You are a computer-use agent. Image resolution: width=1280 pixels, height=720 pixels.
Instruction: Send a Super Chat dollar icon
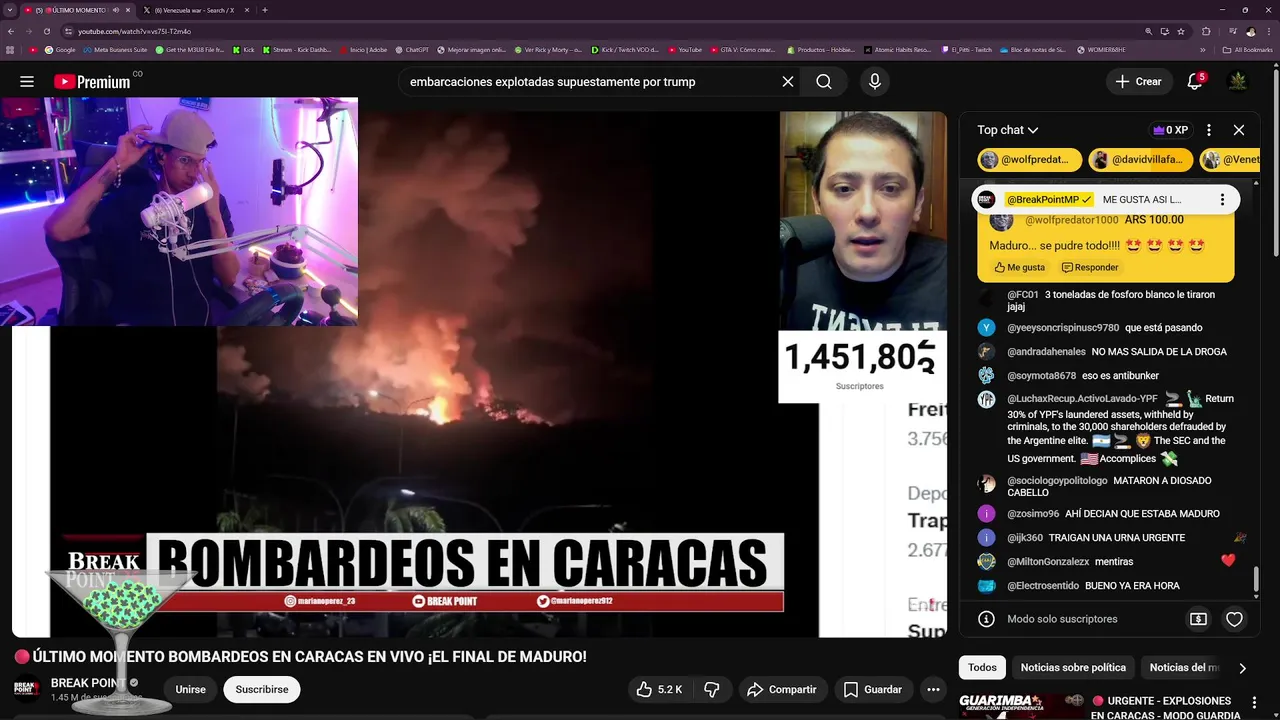pyautogui.click(x=1198, y=619)
